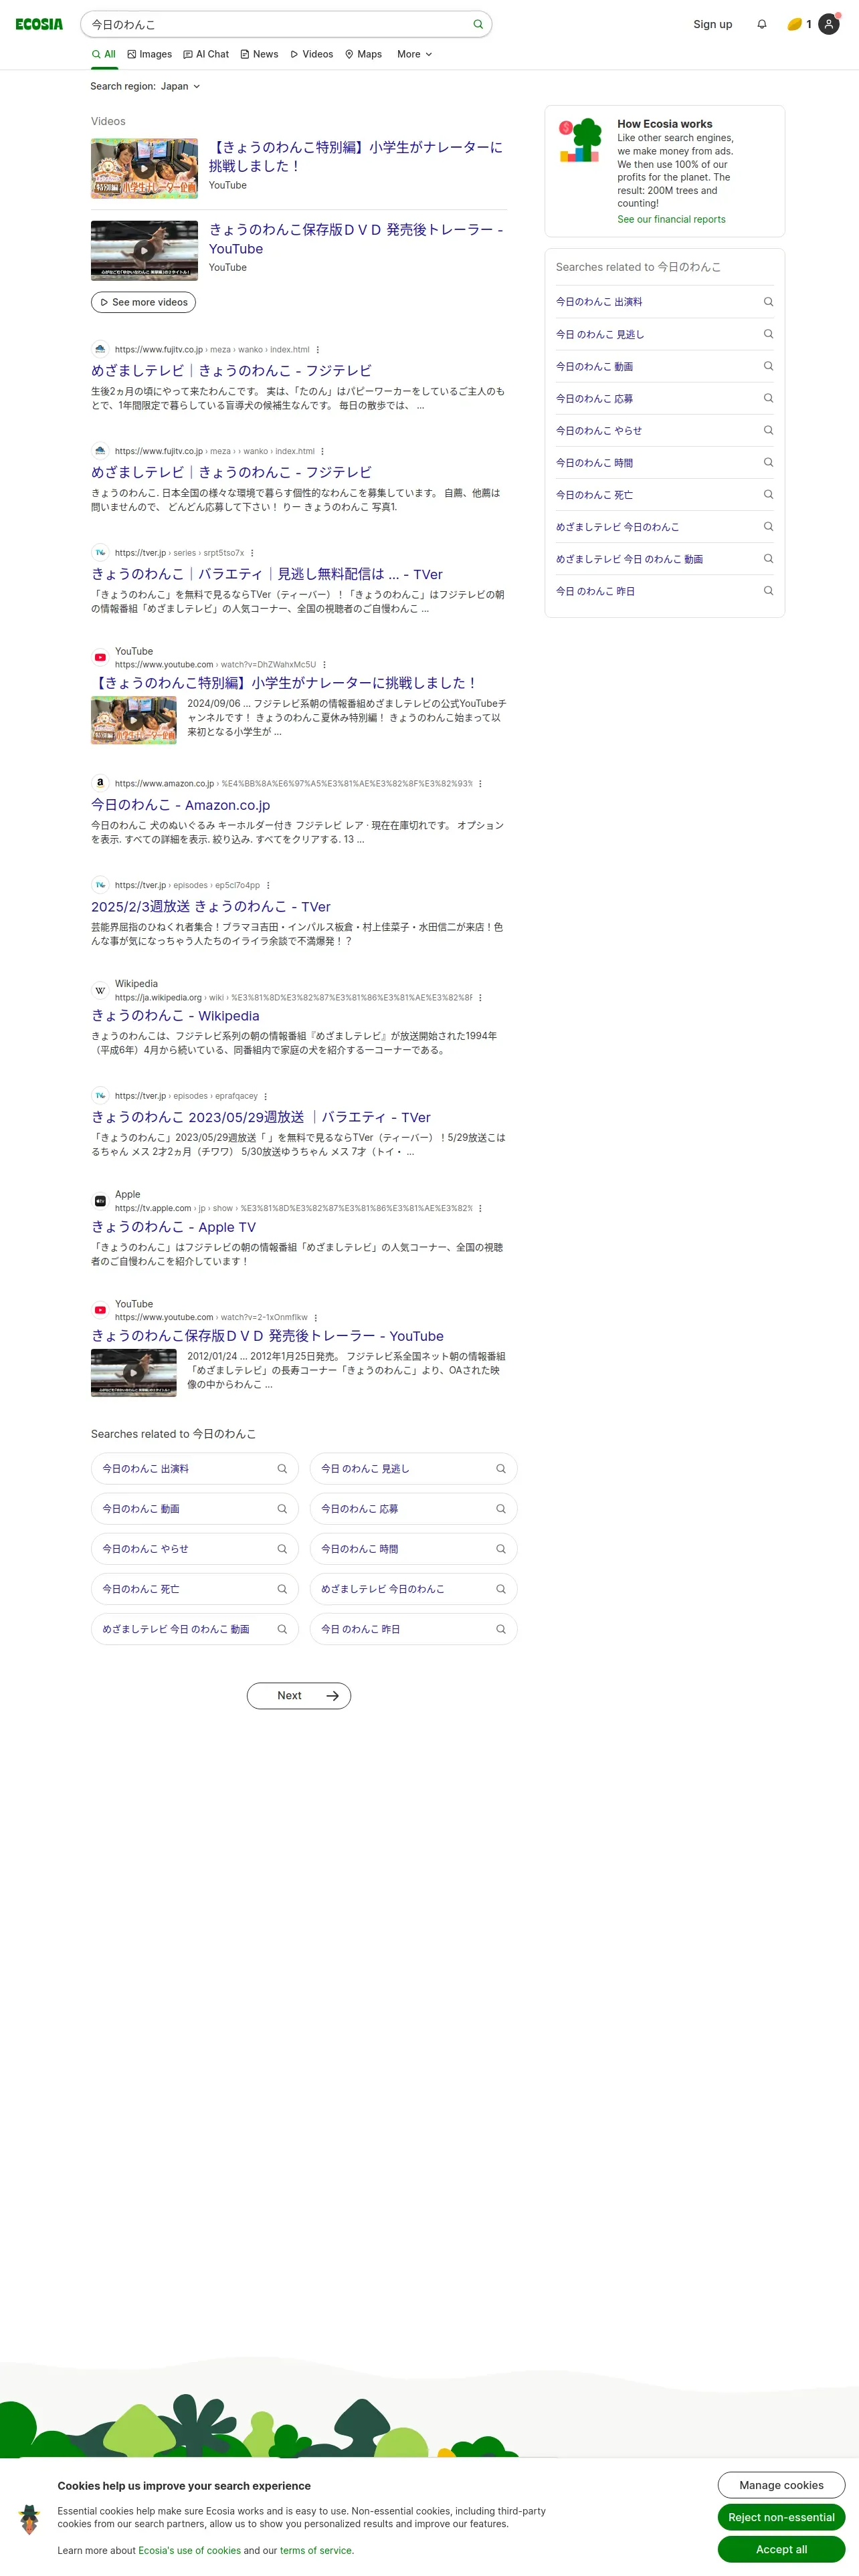The width and height of the screenshot is (859, 2576).
Task: Click the Ecosia logo
Action: pos(39,24)
